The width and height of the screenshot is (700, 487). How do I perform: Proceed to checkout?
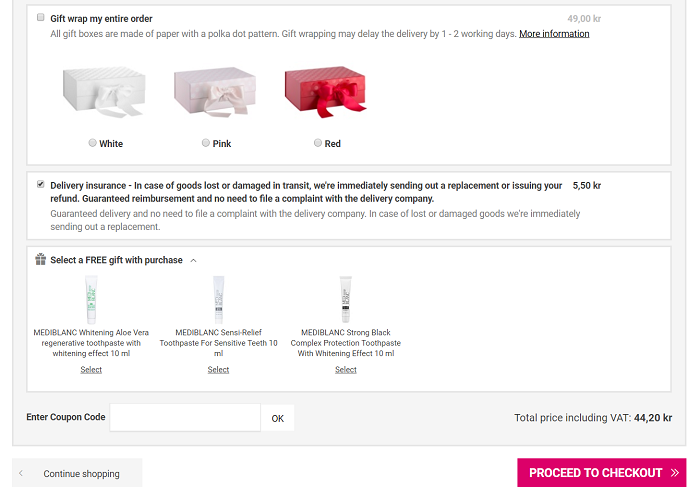pyautogui.click(x=601, y=473)
